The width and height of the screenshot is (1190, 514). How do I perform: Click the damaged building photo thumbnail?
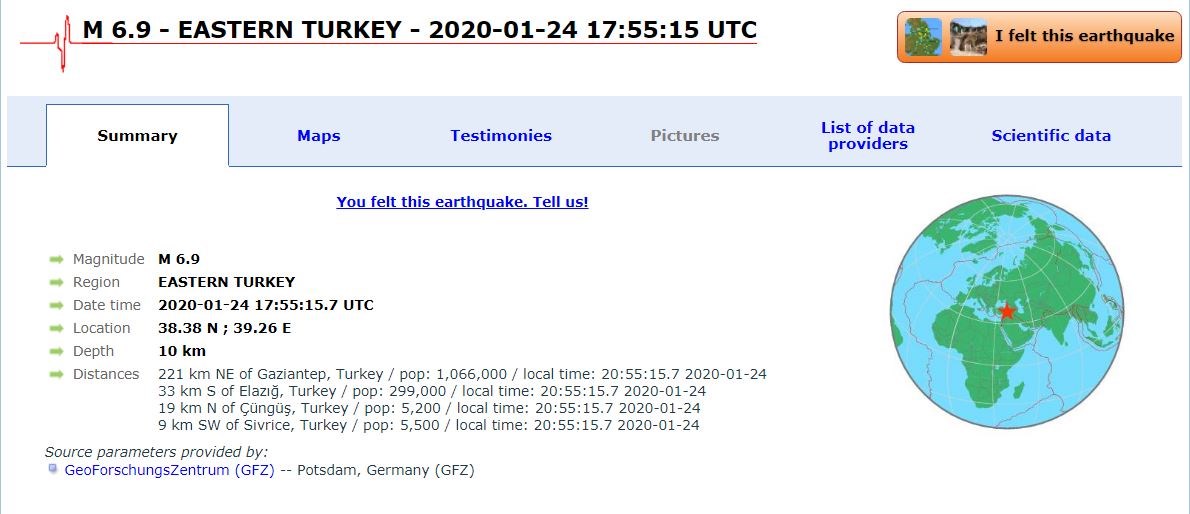968,37
